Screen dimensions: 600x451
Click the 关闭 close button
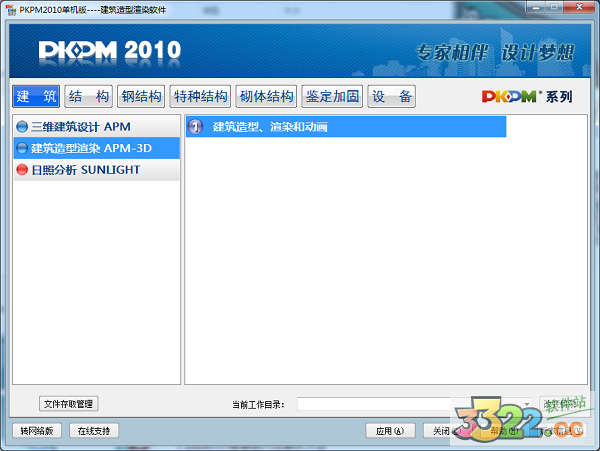click(446, 431)
